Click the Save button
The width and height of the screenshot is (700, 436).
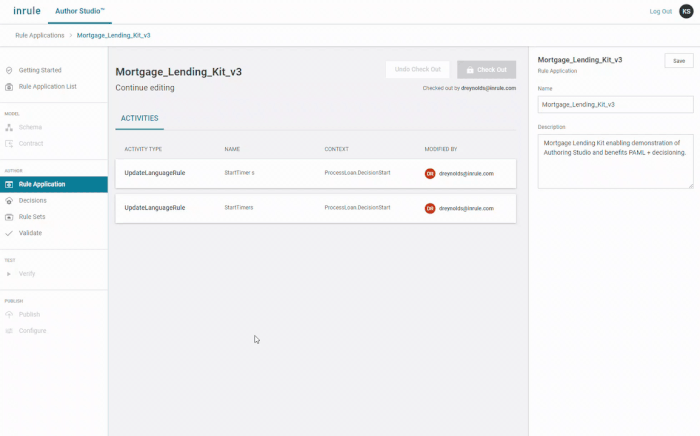tap(678, 61)
